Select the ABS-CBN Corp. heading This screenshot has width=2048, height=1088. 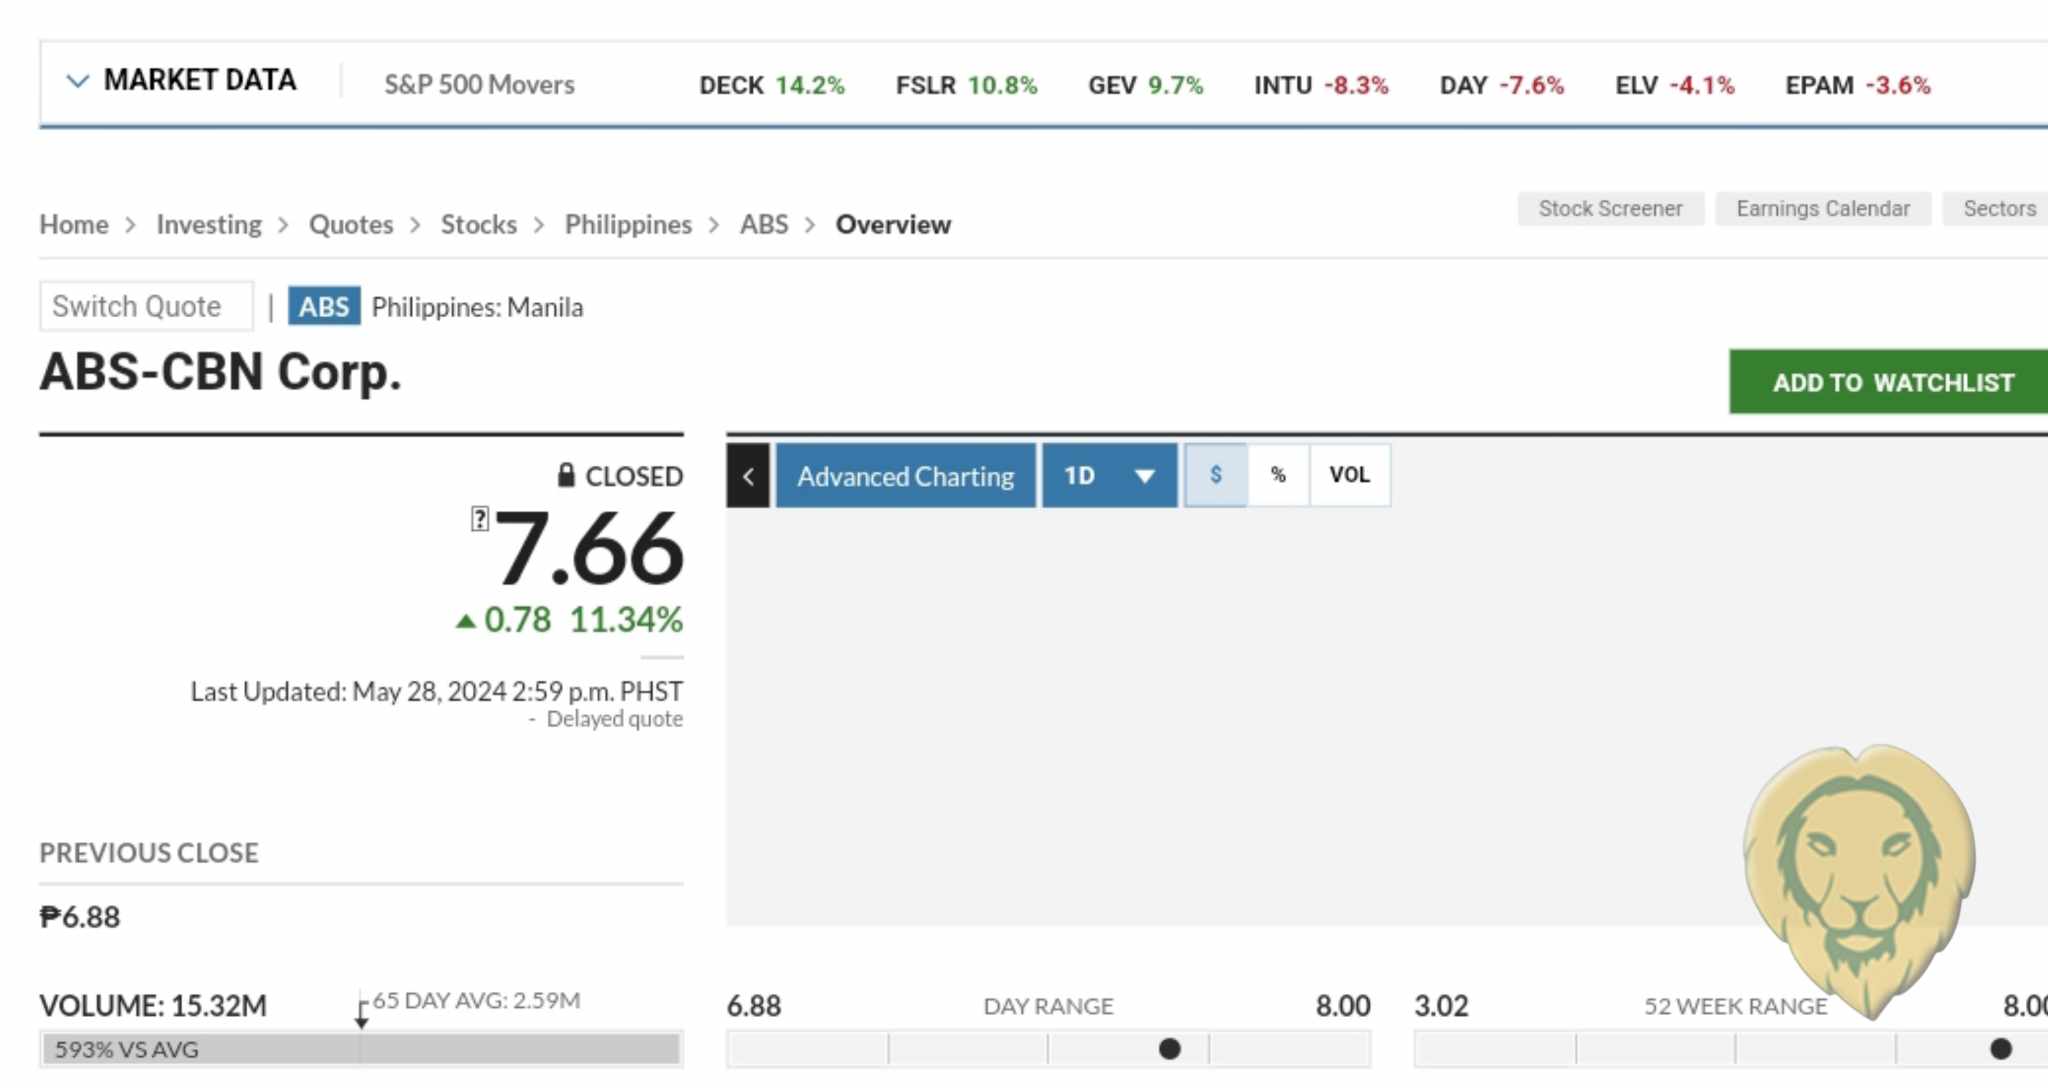[220, 373]
